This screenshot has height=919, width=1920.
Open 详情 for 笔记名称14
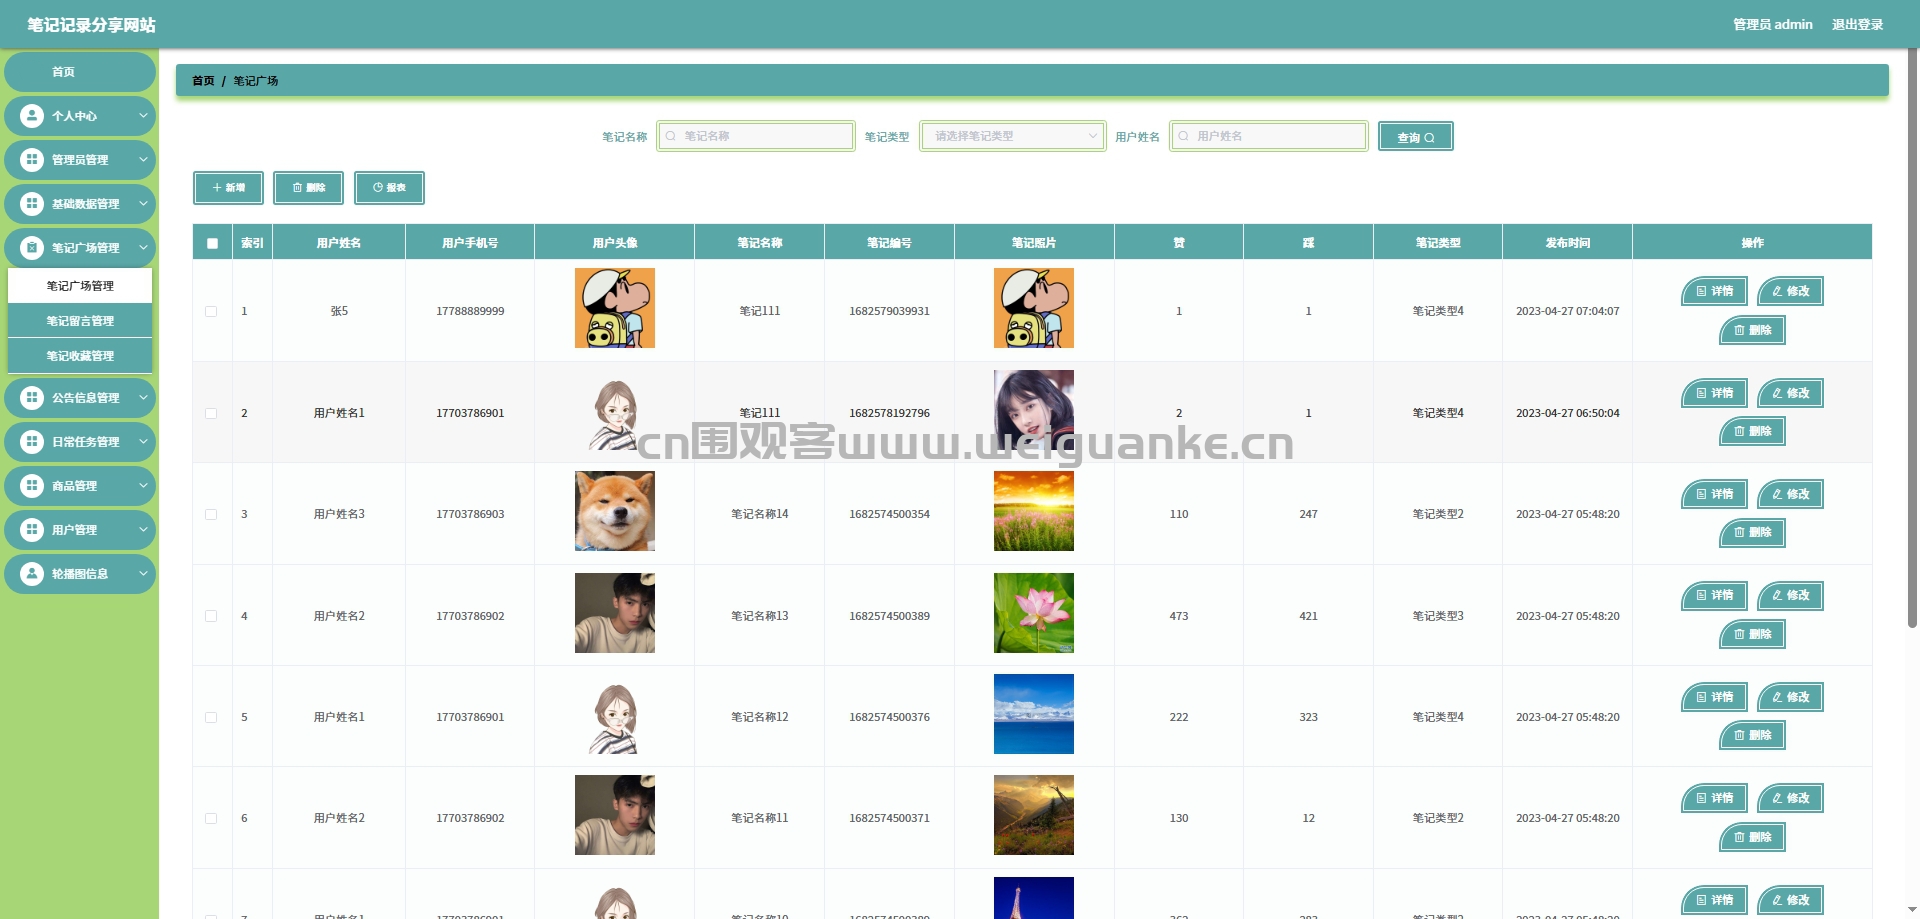1714,494
